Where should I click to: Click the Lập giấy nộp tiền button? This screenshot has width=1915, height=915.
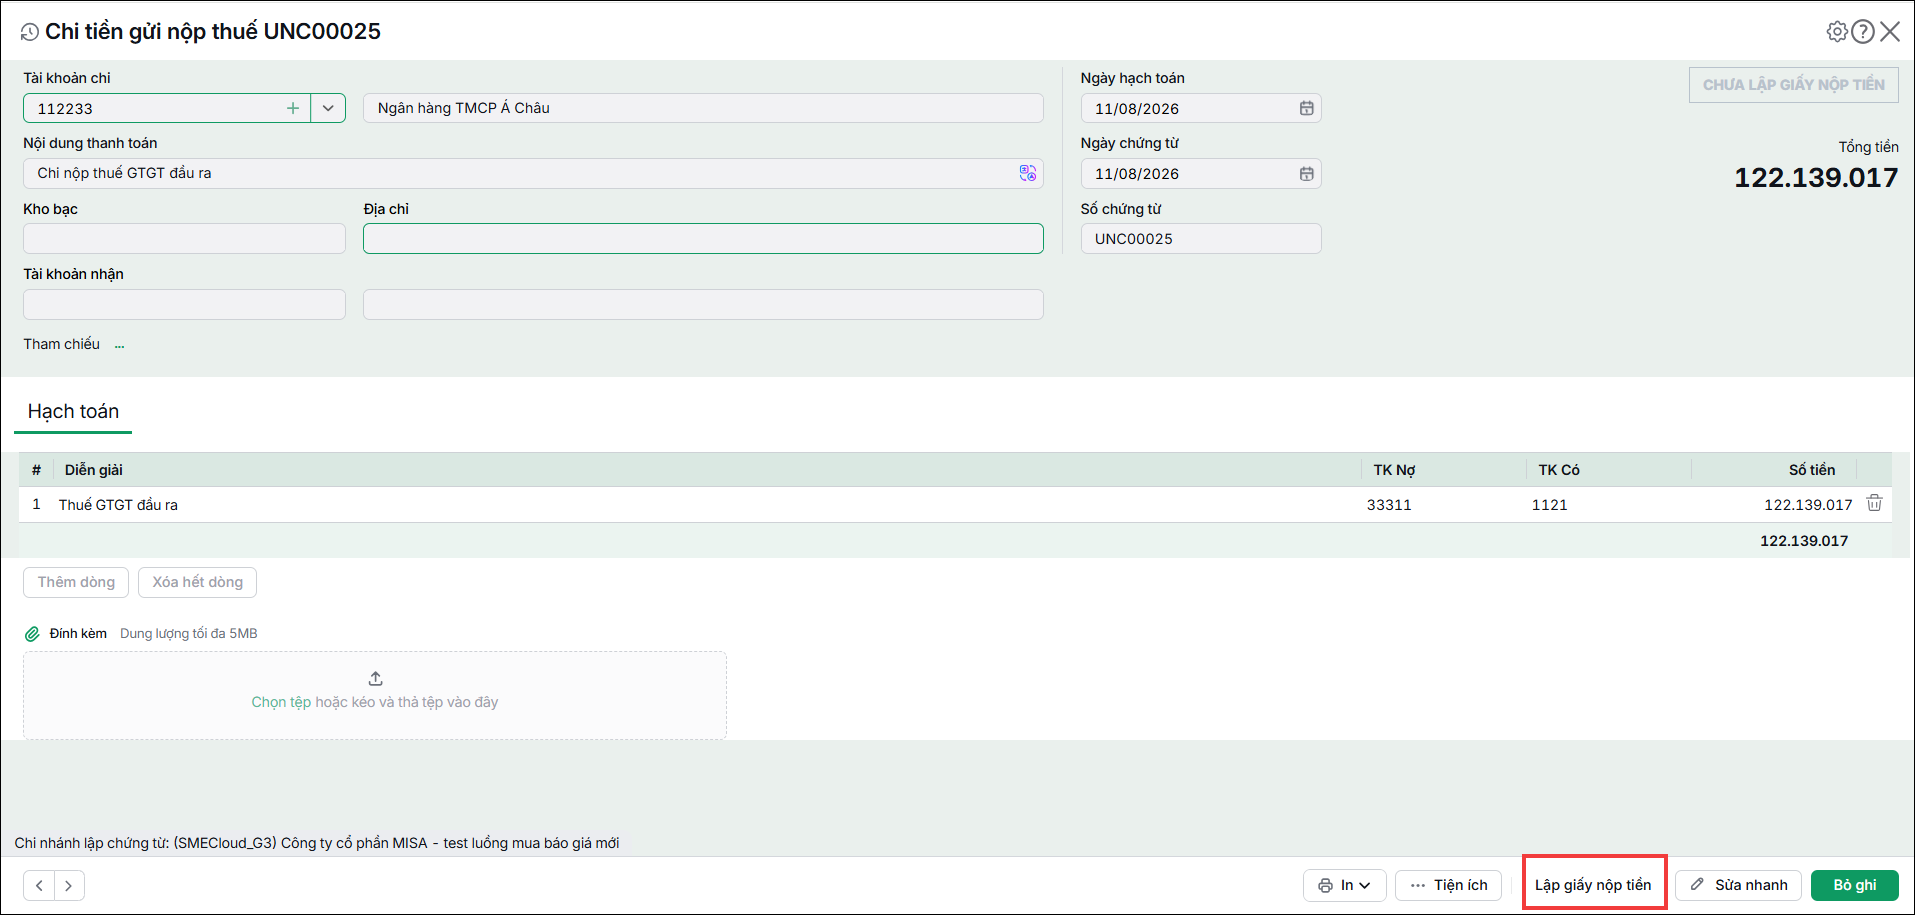point(1593,885)
